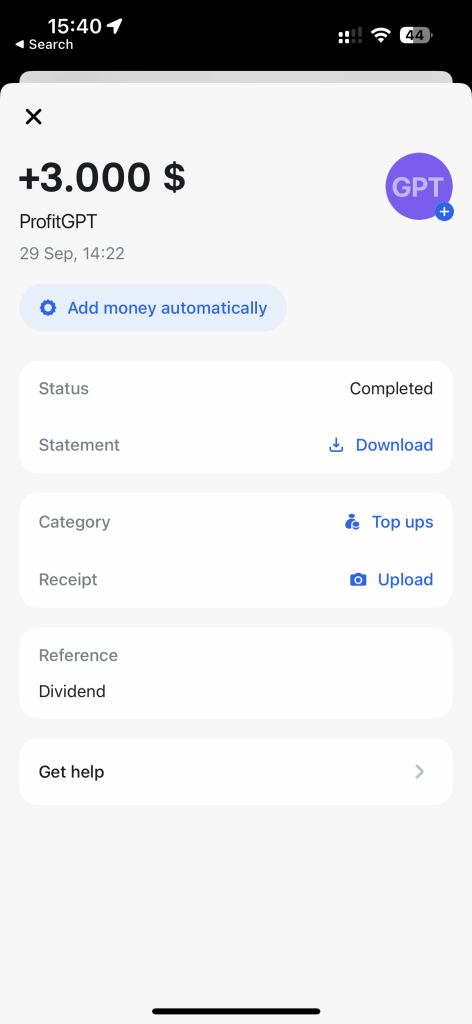
Task: Tap the Dividend reference text
Action: 72,691
